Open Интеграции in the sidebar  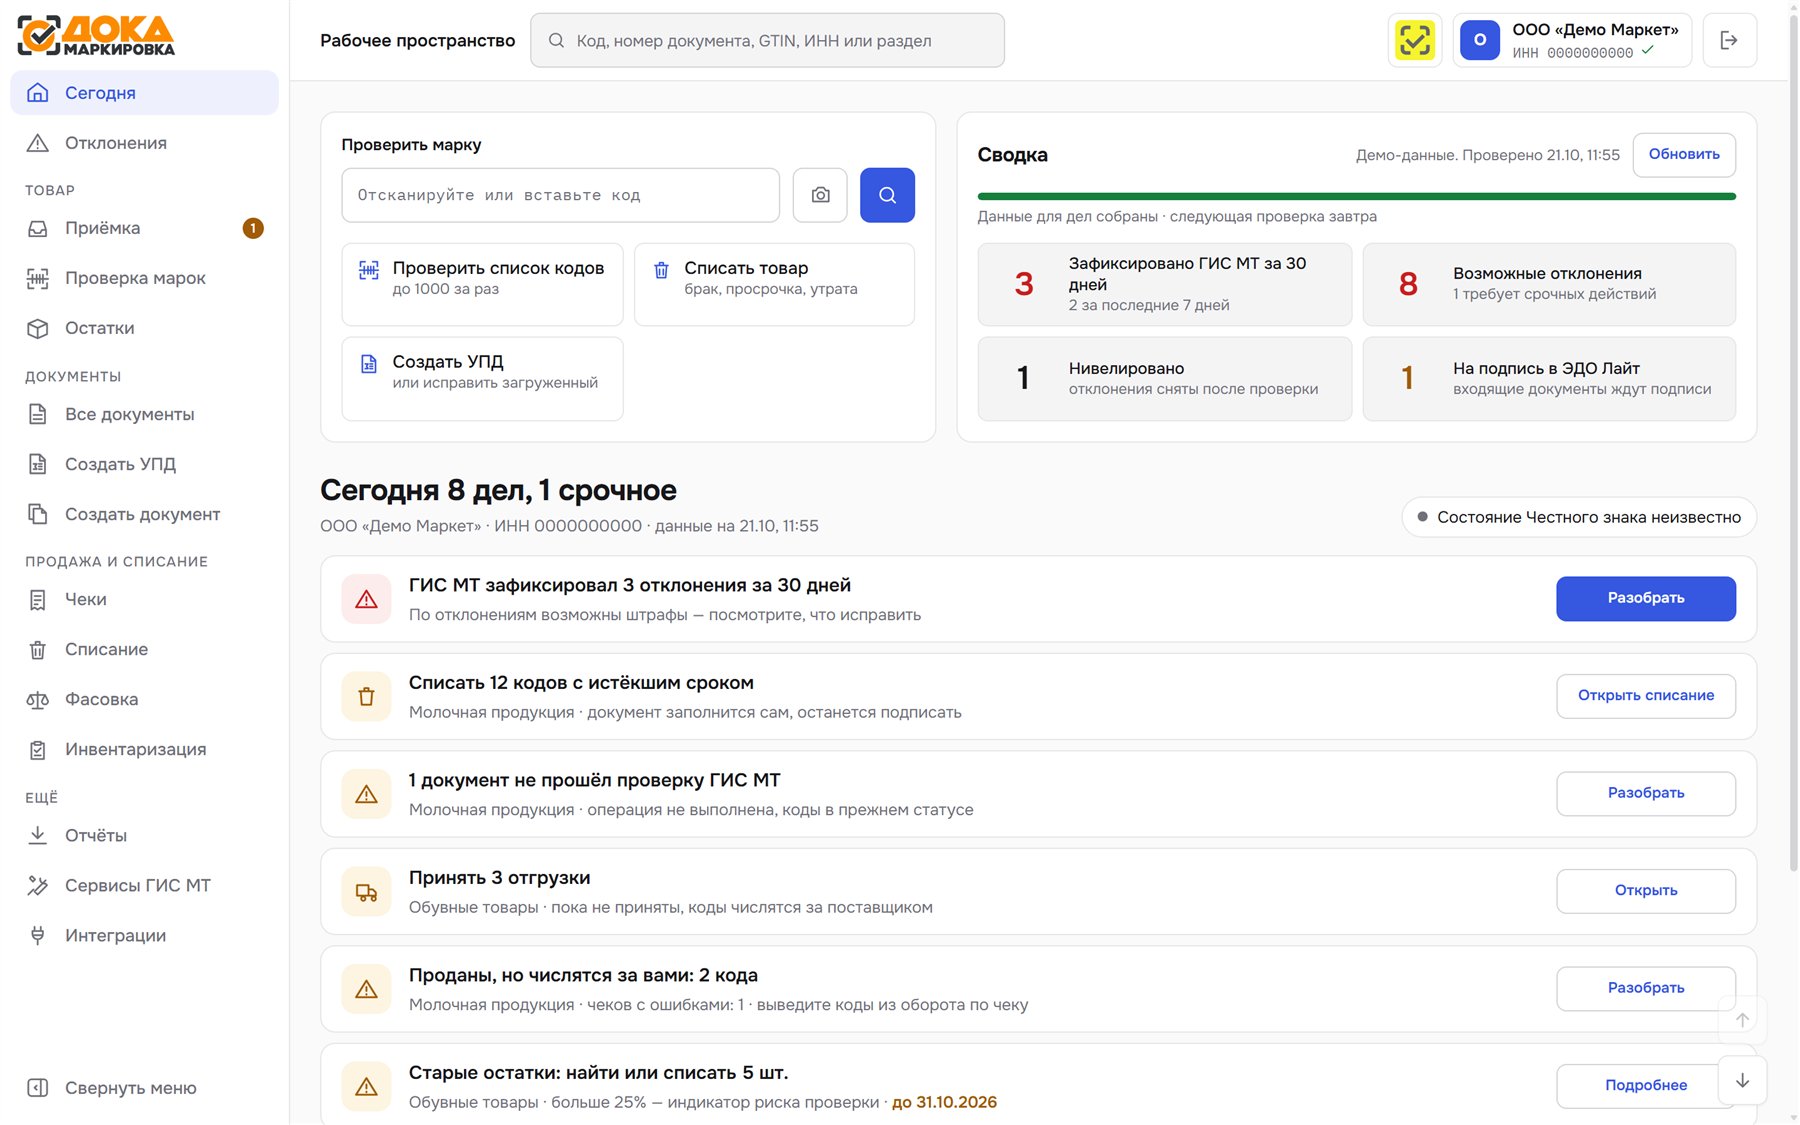click(x=145, y=935)
